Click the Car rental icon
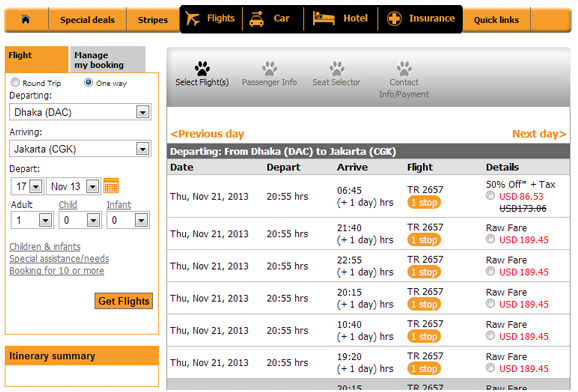The width and height of the screenshot is (578, 392). (257, 19)
